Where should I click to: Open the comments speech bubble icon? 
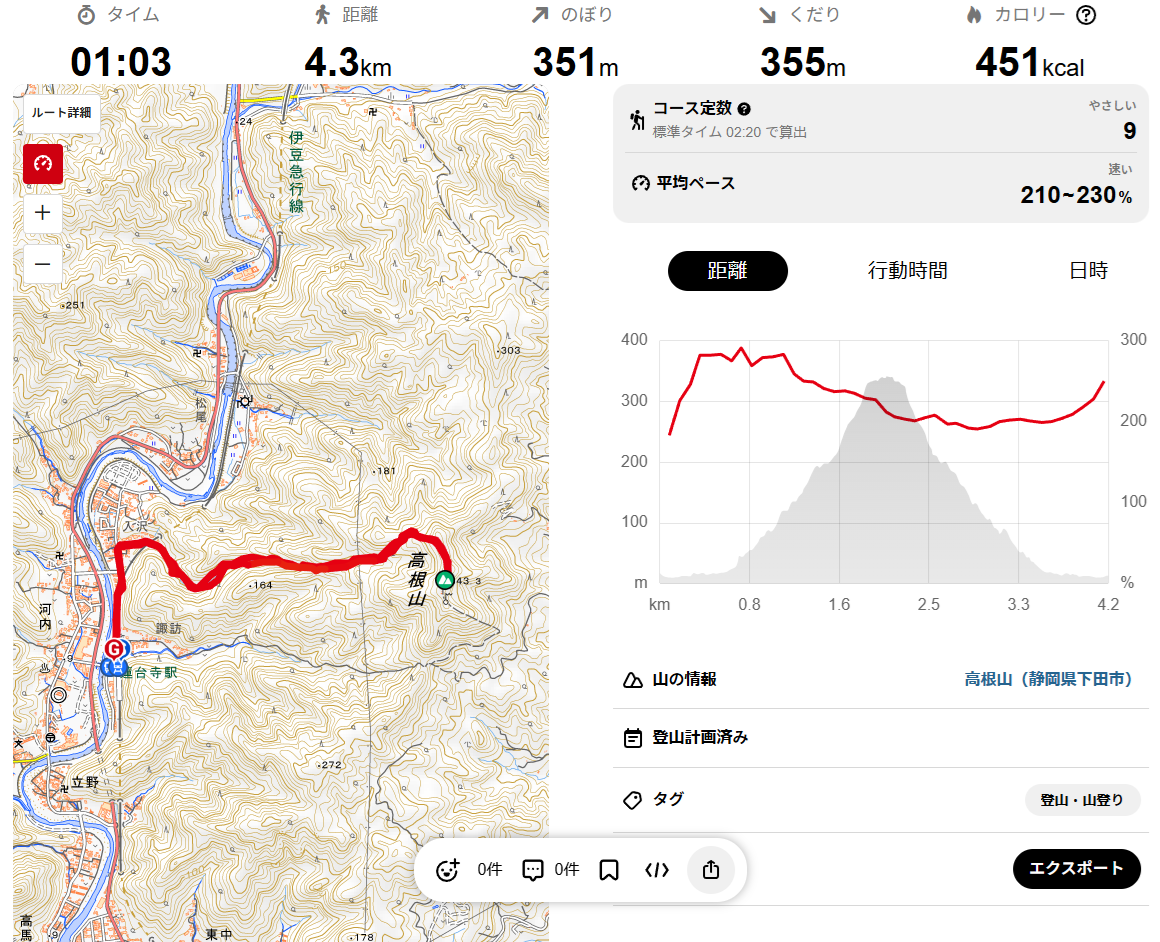[533, 870]
